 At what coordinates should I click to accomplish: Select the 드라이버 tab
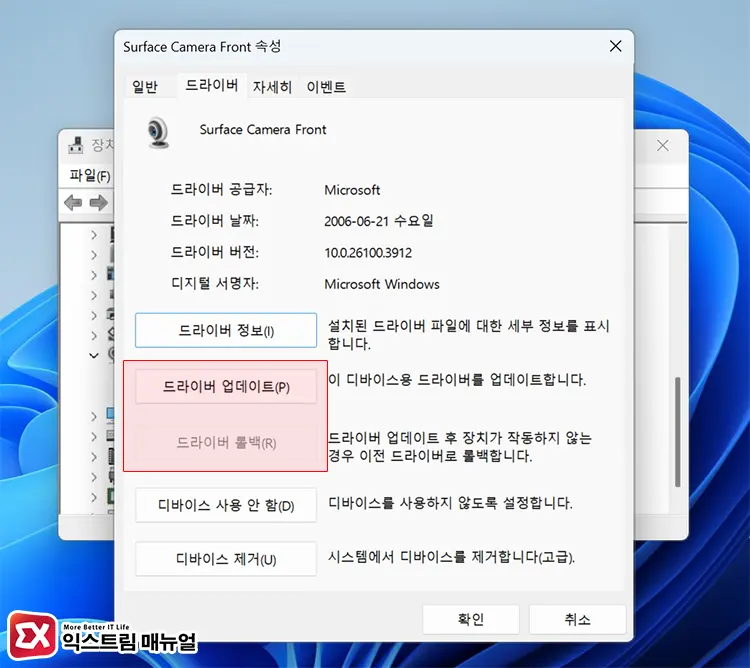click(211, 86)
